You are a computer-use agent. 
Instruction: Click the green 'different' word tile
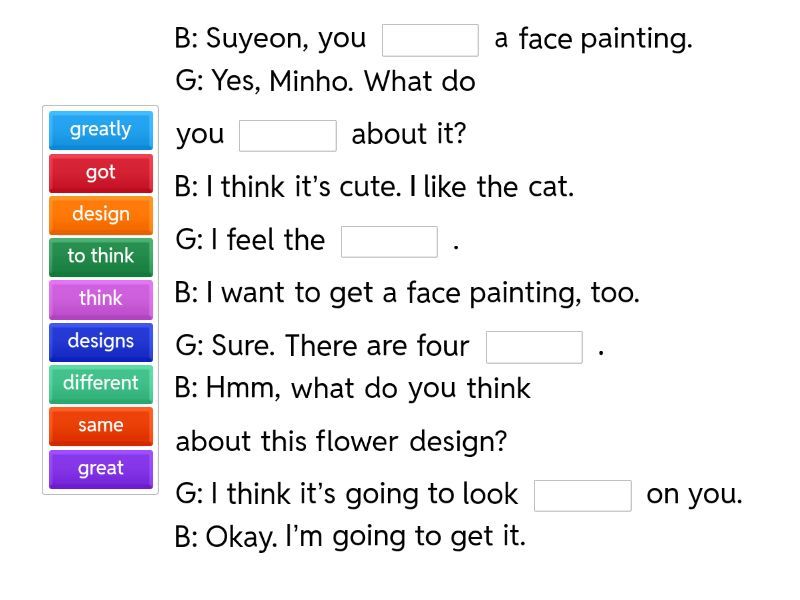click(x=100, y=384)
